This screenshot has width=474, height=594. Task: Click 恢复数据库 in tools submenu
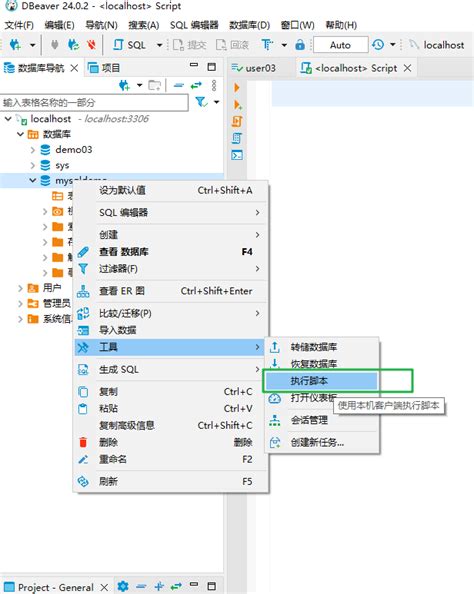[x=322, y=364]
